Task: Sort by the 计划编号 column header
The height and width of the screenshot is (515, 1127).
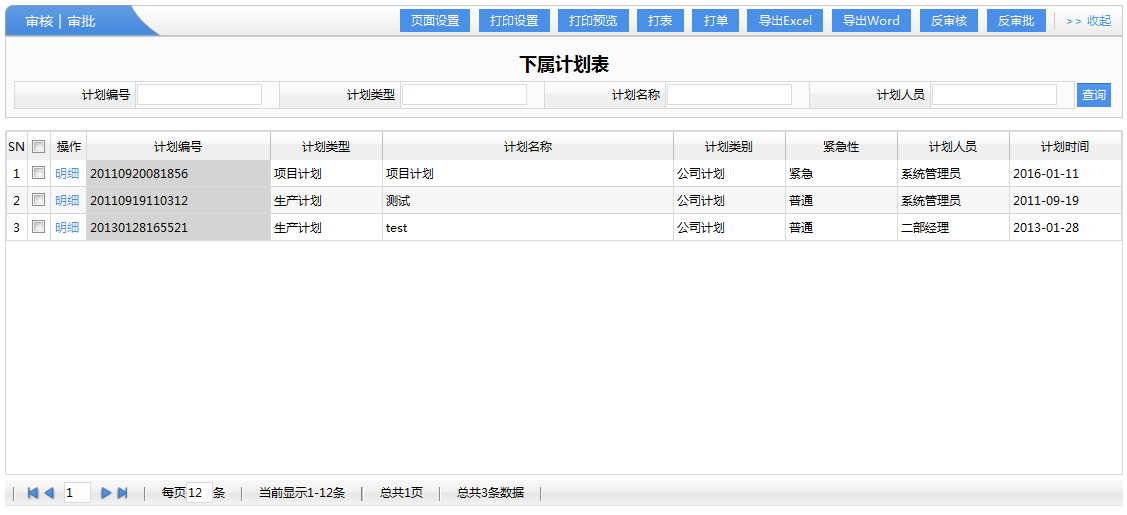Action: coord(178,147)
